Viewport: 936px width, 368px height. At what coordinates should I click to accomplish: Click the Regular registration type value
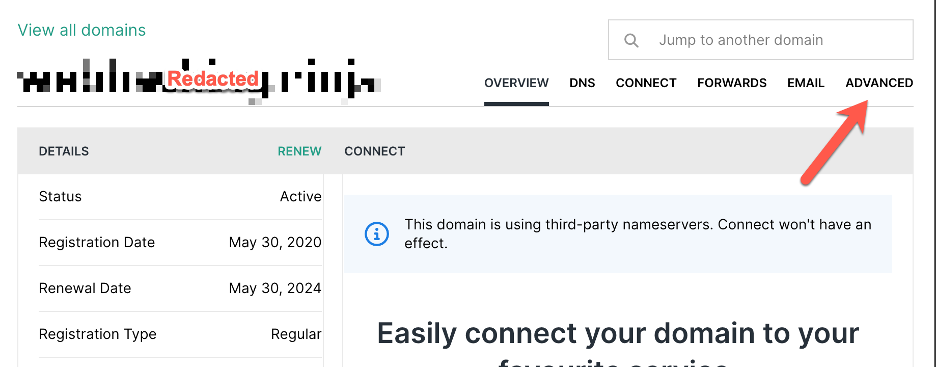tap(296, 335)
